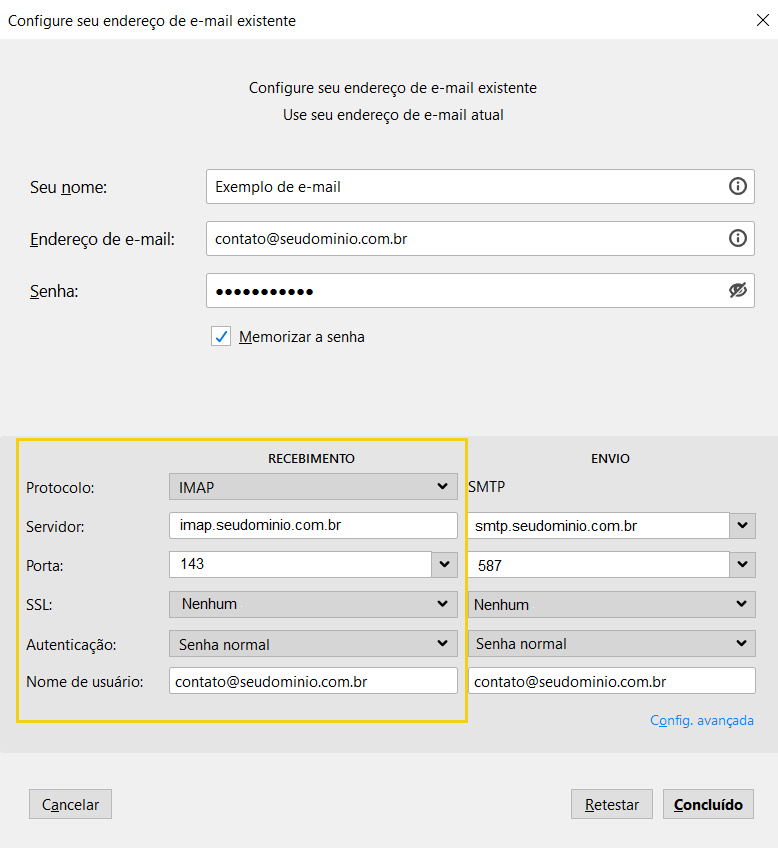
Task: Expand the incoming port 143 dropdown arrow
Action: (x=444, y=565)
